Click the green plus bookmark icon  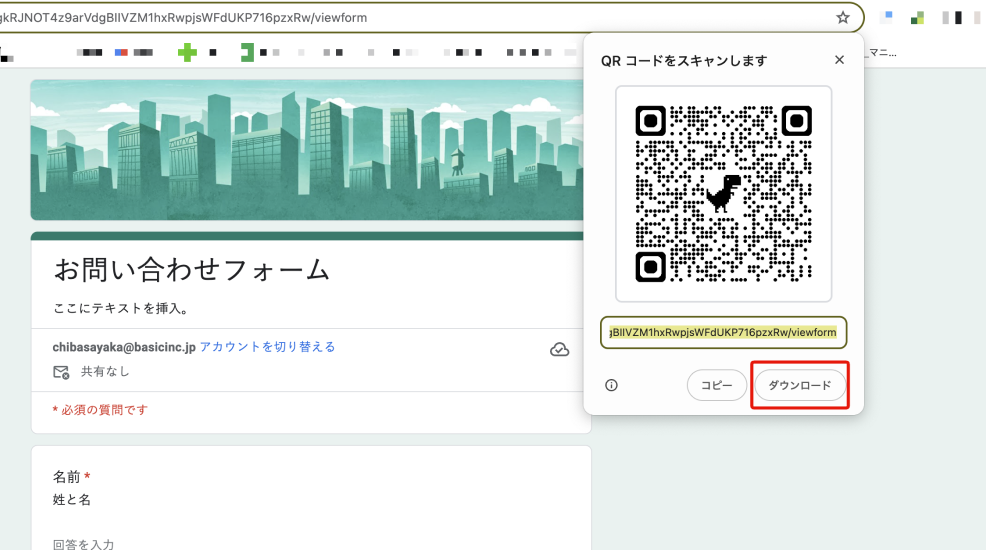187,53
